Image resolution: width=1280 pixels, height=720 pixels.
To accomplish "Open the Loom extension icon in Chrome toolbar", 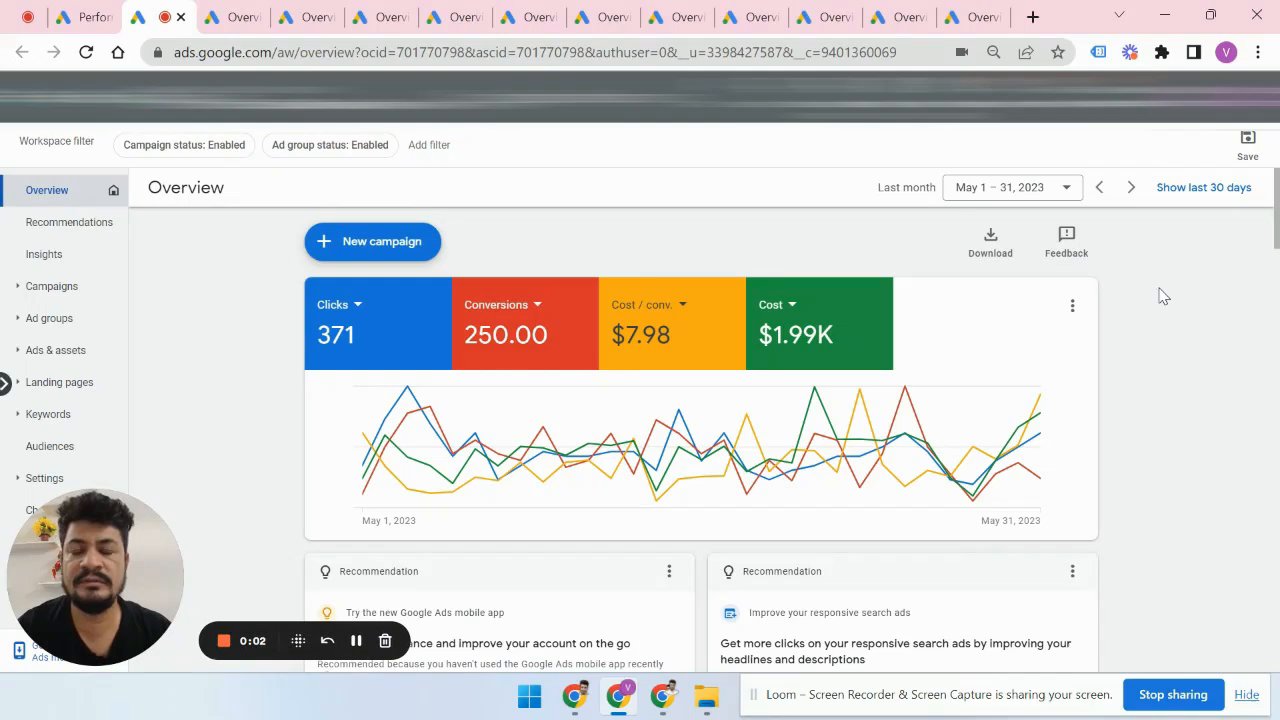I will (x=1130, y=52).
